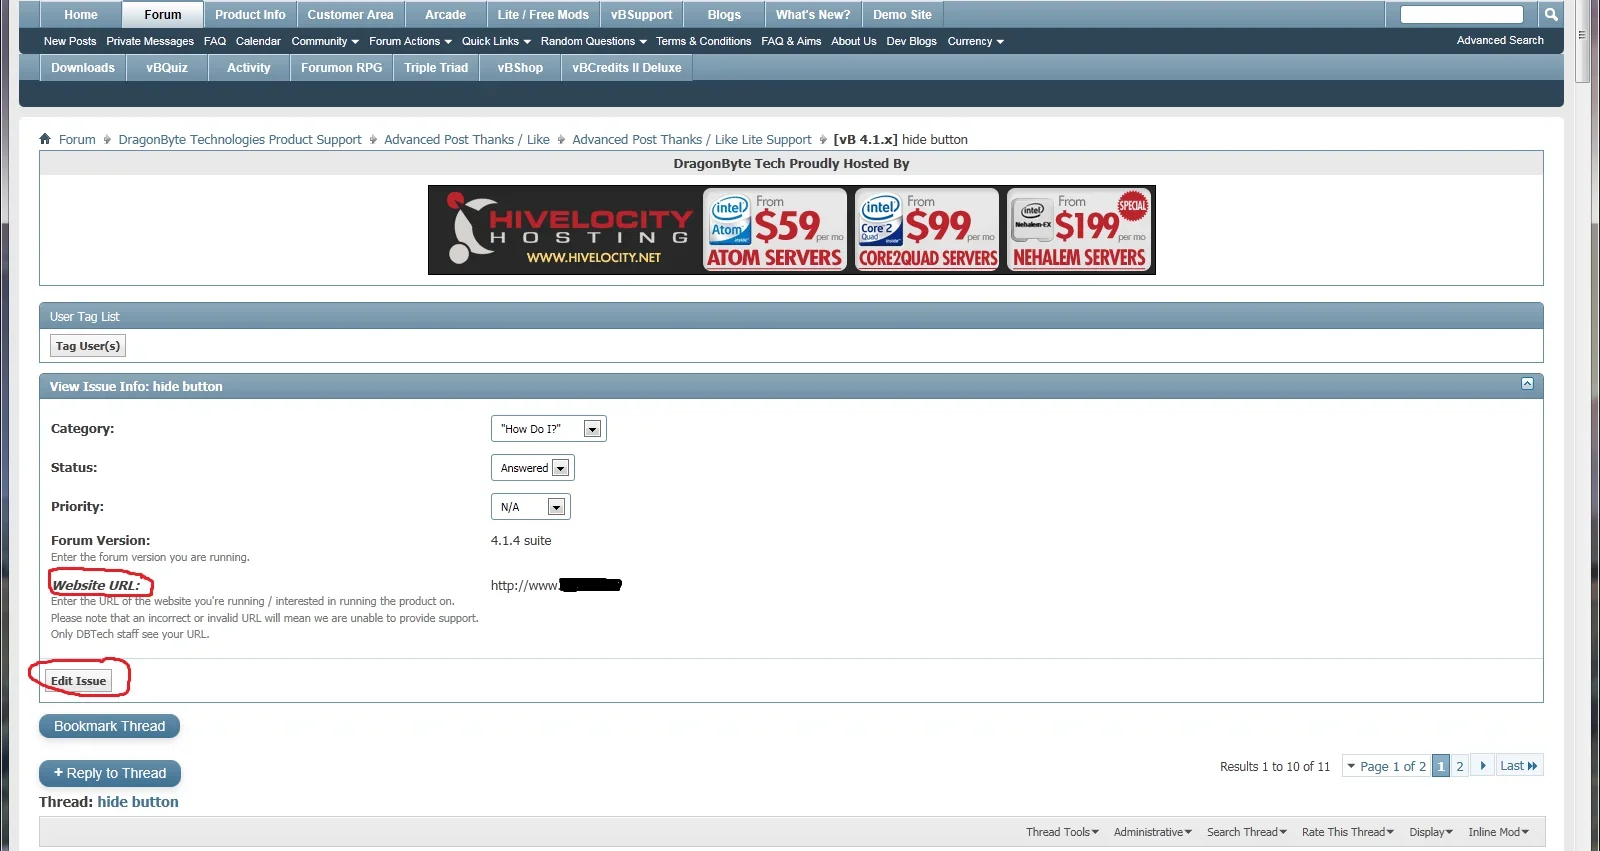This screenshot has width=1600, height=851.
Task: Open the Downloads tab
Action: tap(83, 68)
